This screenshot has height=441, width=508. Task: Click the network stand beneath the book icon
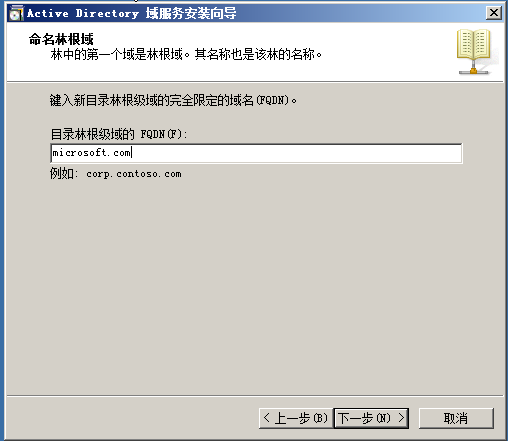pyautogui.click(x=473, y=70)
